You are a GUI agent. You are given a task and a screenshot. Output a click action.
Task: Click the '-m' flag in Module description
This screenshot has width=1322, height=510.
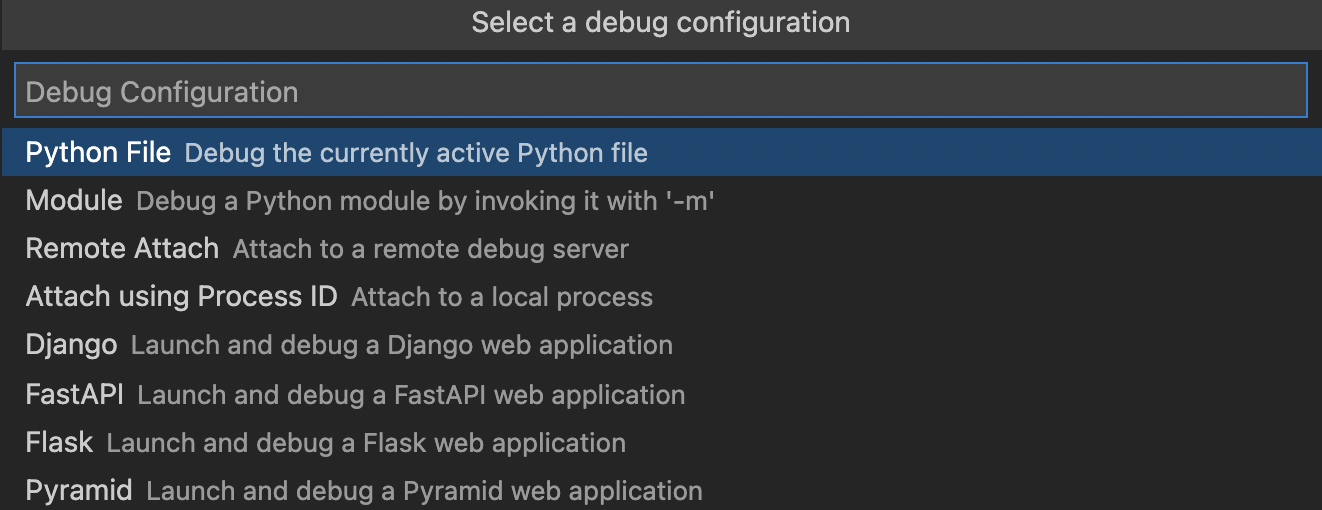coord(690,201)
